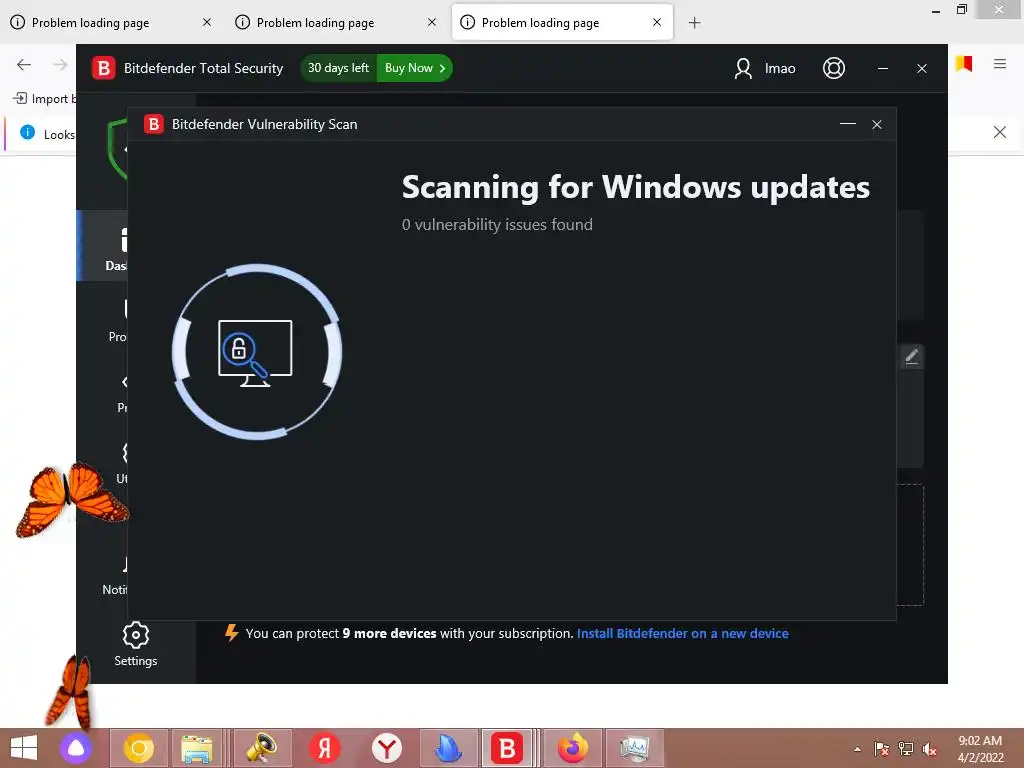Open the purple Alice assistant taskbar icon

pyautogui.click(x=76, y=748)
